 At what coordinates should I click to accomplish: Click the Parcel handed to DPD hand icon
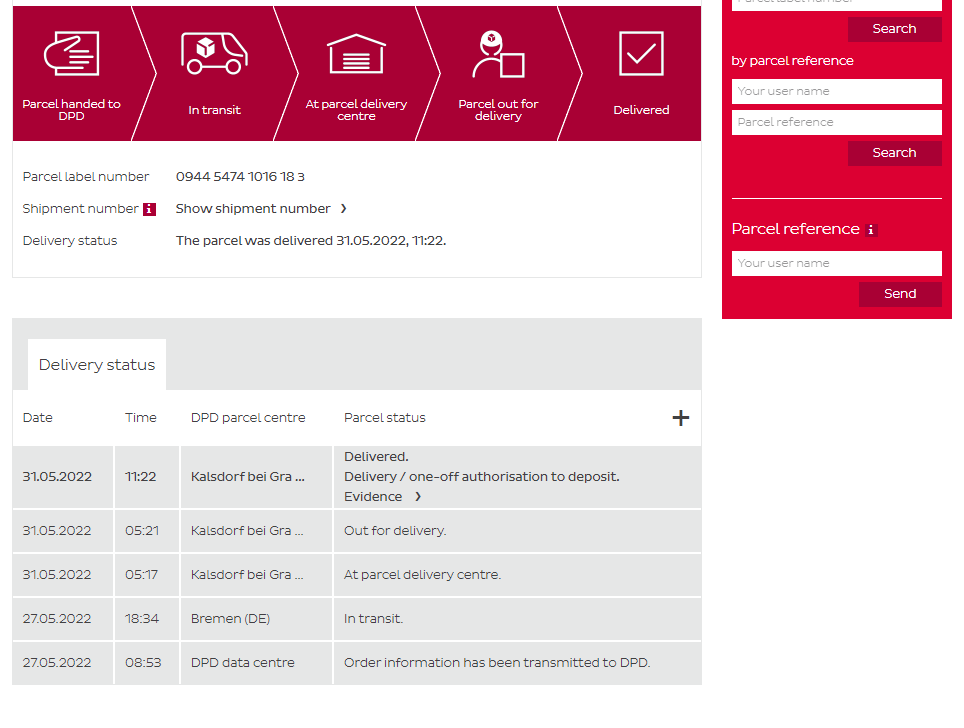point(71,53)
